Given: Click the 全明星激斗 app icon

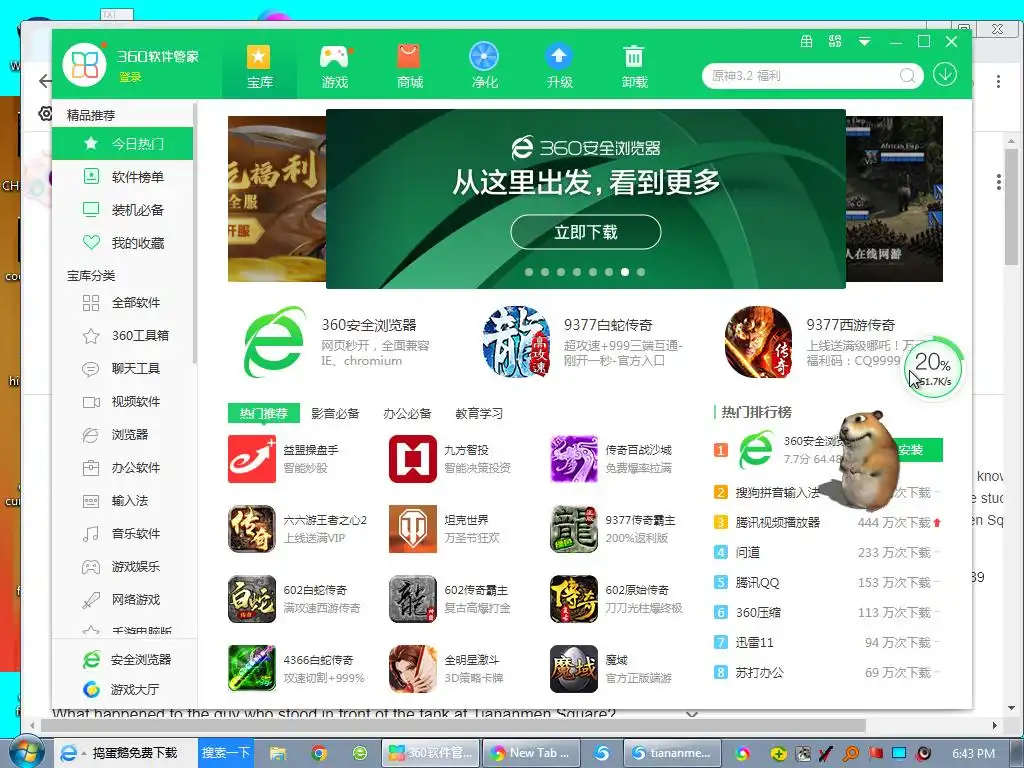Looking at the screenshot, I should [x=413, y=669].
